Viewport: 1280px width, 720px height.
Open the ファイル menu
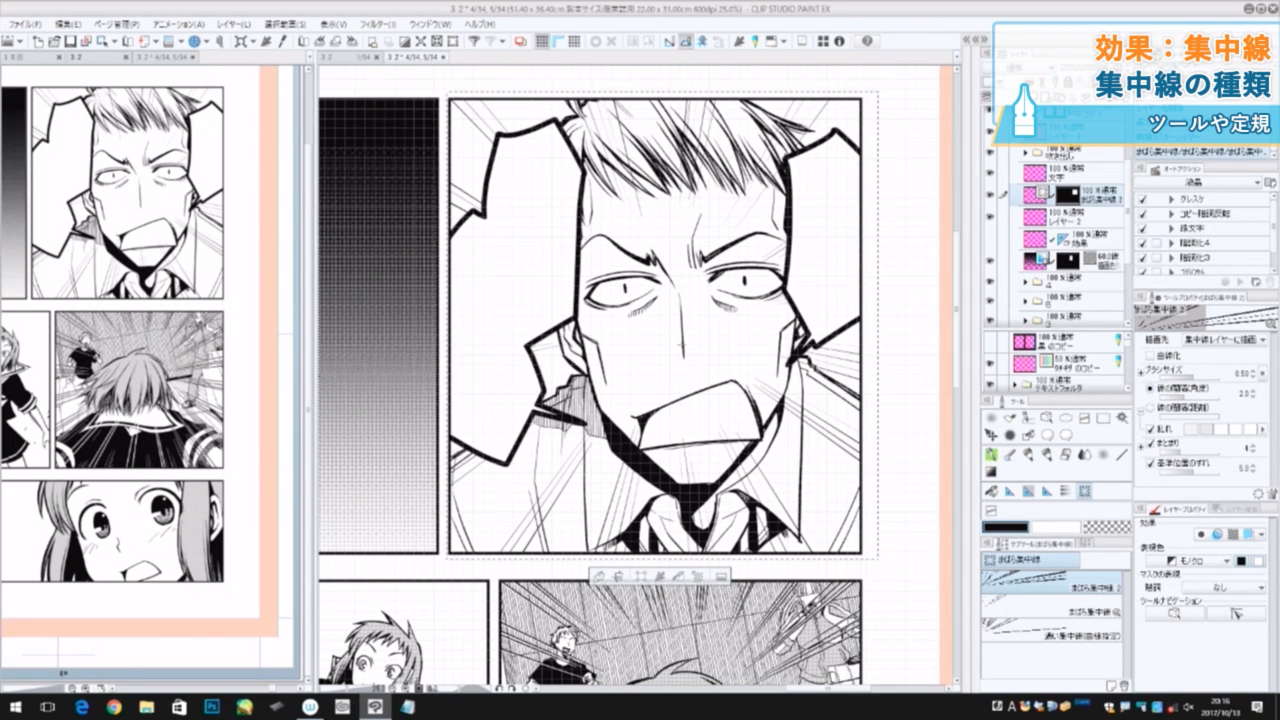pos(24,23)
